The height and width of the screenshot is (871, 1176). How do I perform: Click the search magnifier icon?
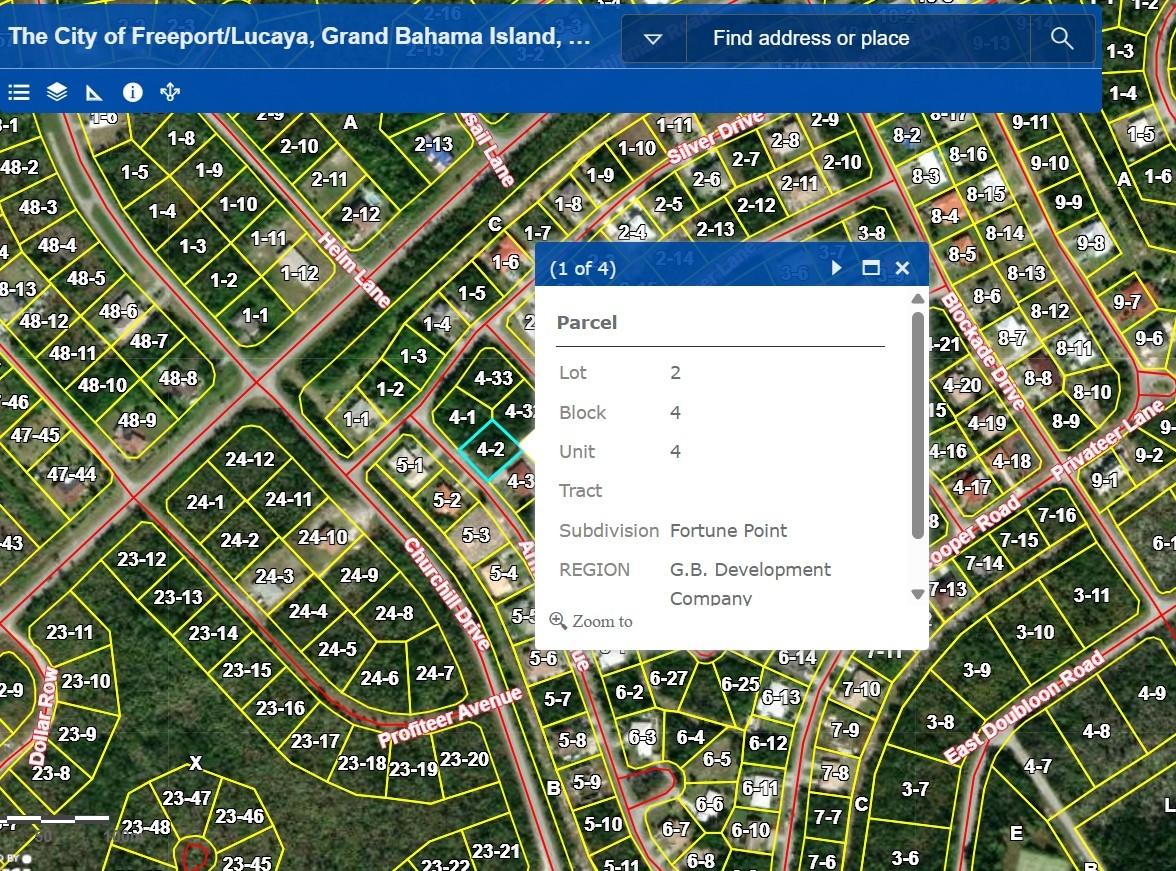[x=1062, y=39]
